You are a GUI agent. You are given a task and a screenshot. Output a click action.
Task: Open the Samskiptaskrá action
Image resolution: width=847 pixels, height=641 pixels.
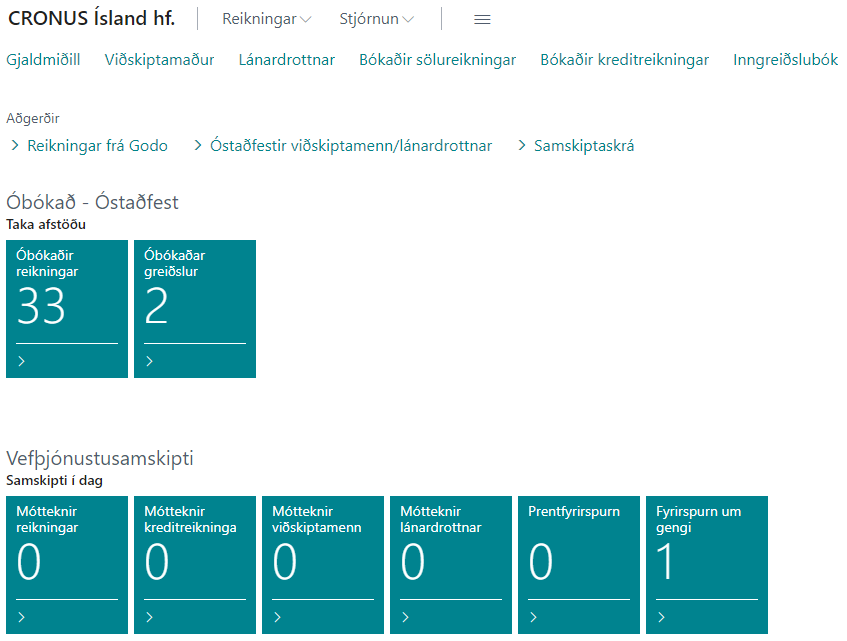(583, 146)
